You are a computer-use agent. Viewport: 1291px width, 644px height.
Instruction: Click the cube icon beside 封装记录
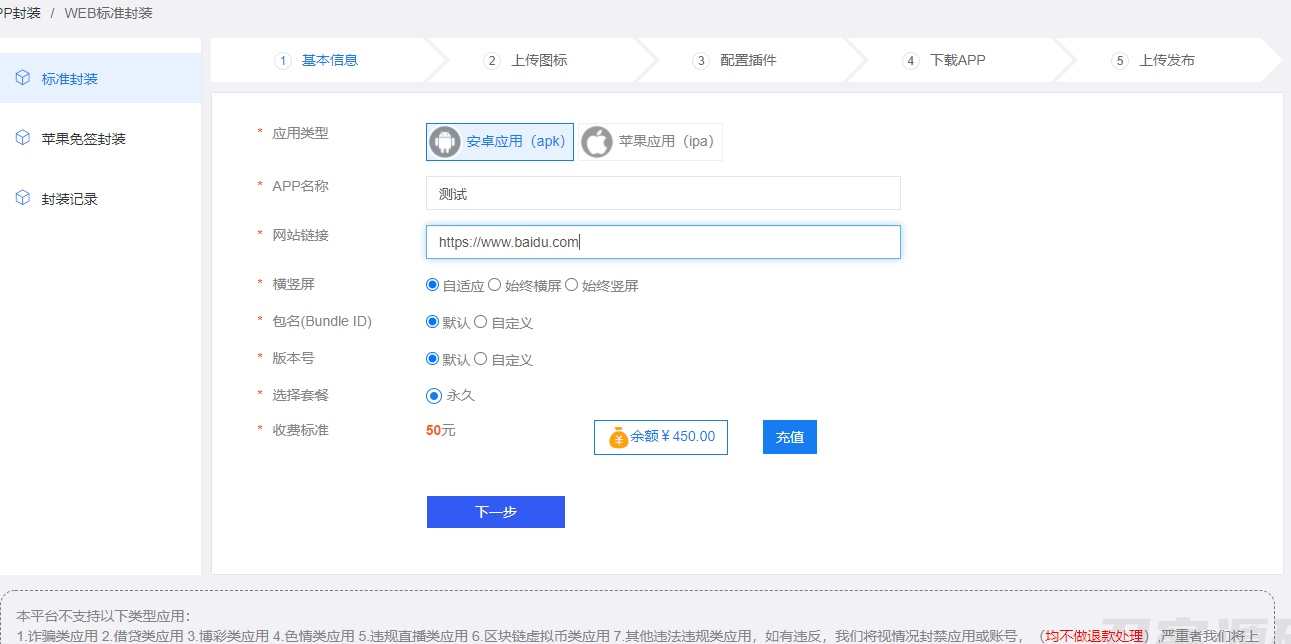[23, 198]
